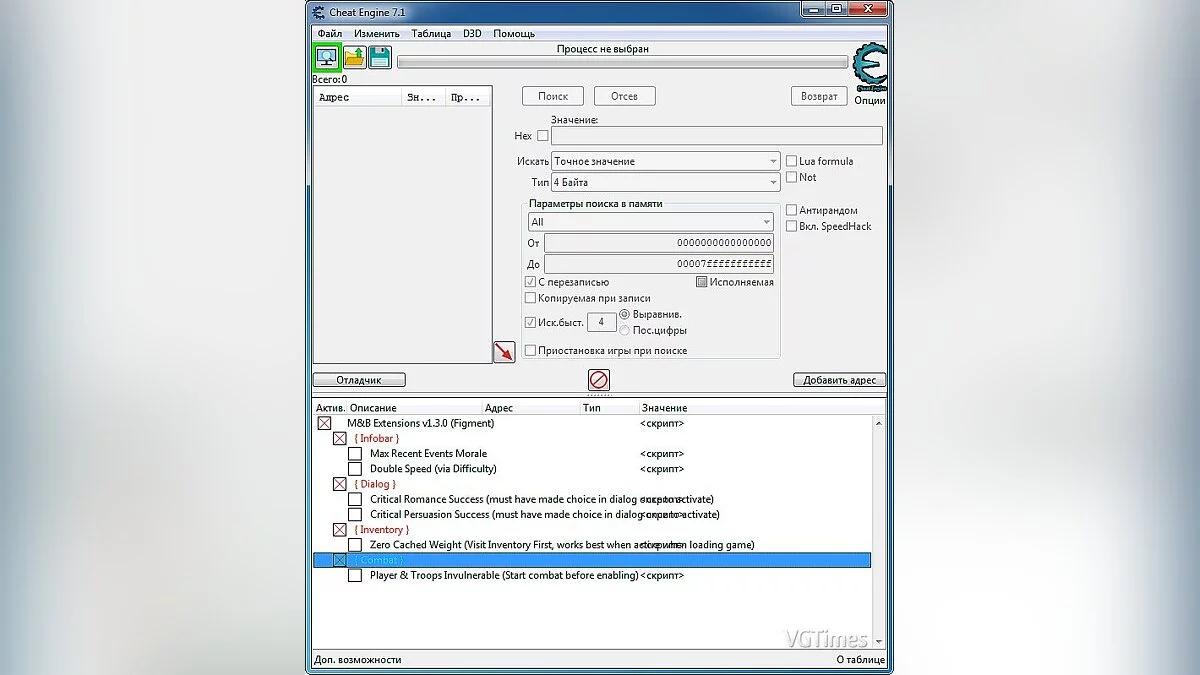
Task: Enable the Lua formula checkbox
Action: click(792, 161)
